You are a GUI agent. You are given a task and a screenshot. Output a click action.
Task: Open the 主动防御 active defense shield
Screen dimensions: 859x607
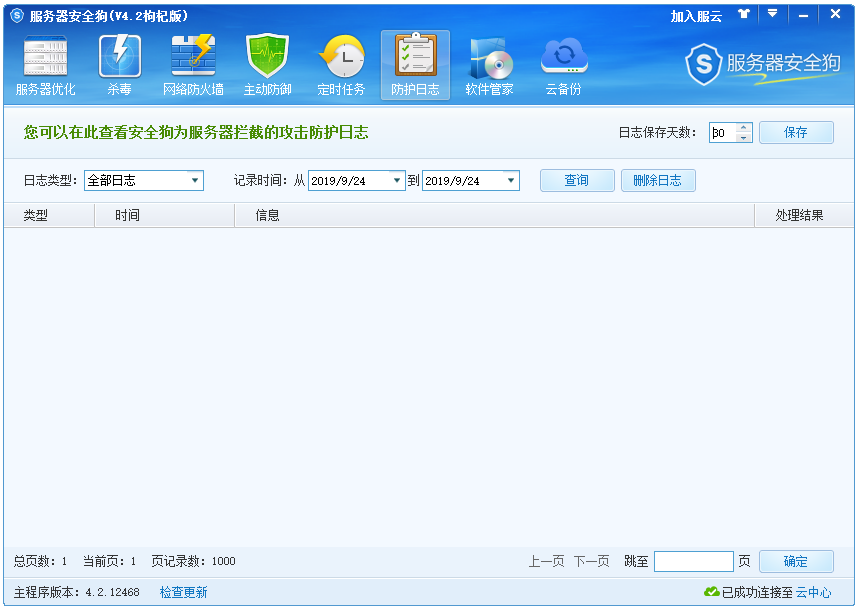click(x=267, y=65)
